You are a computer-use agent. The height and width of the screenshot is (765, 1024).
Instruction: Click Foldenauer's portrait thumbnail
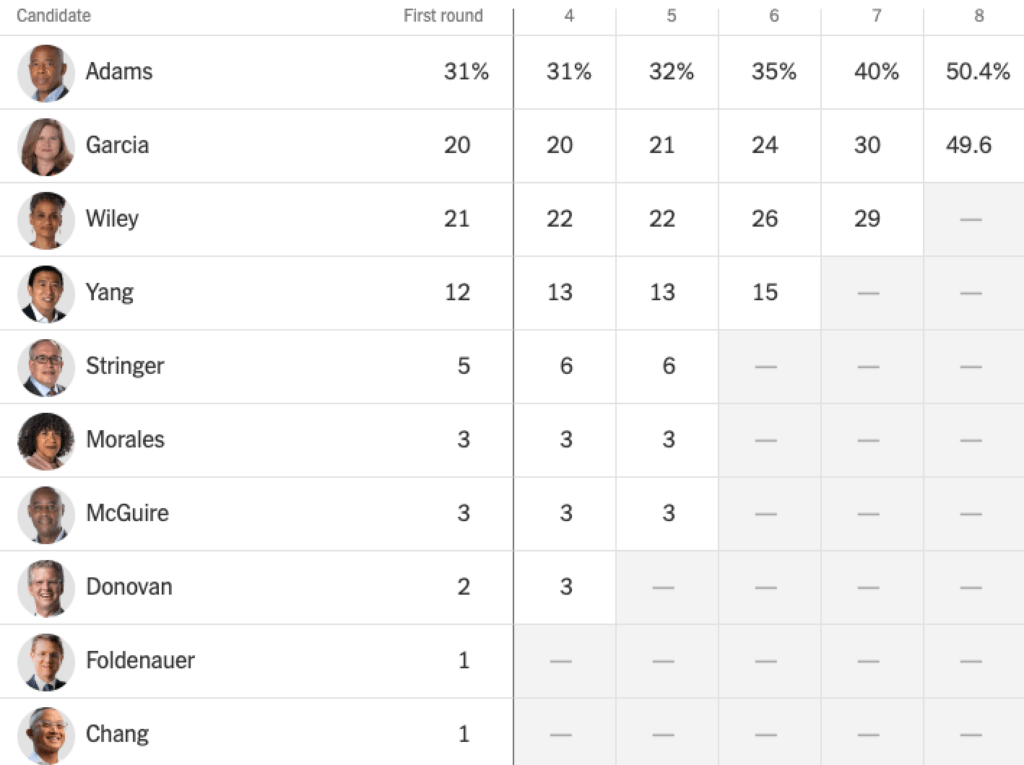click(x=46, y=661)
